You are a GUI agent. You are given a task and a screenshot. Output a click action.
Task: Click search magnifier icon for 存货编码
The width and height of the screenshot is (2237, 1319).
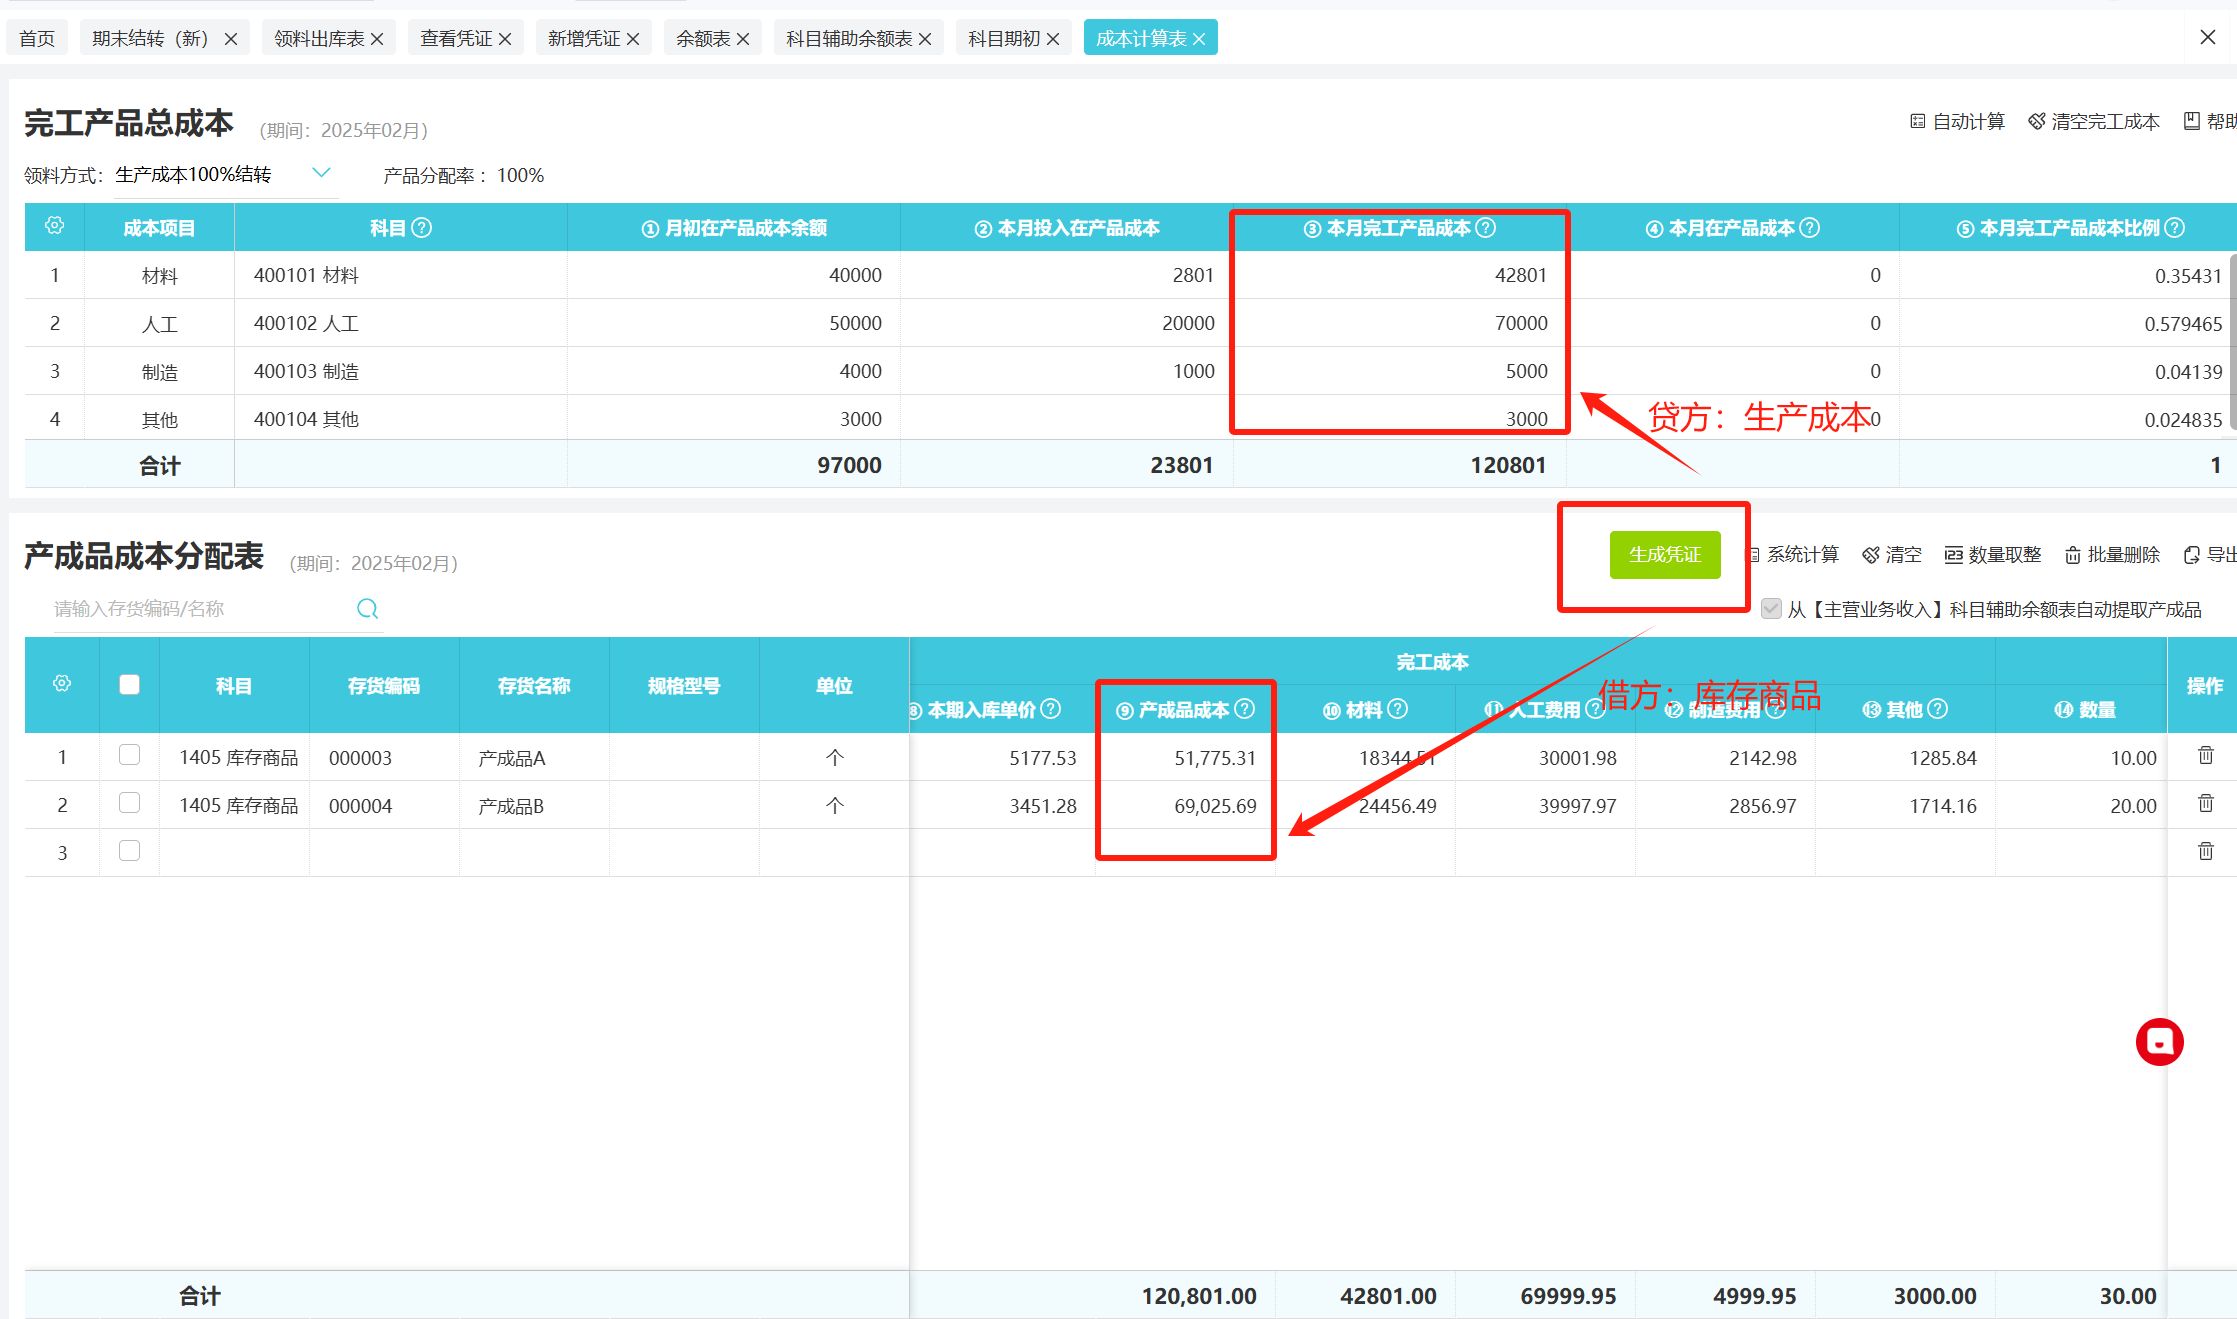(367, 609)
